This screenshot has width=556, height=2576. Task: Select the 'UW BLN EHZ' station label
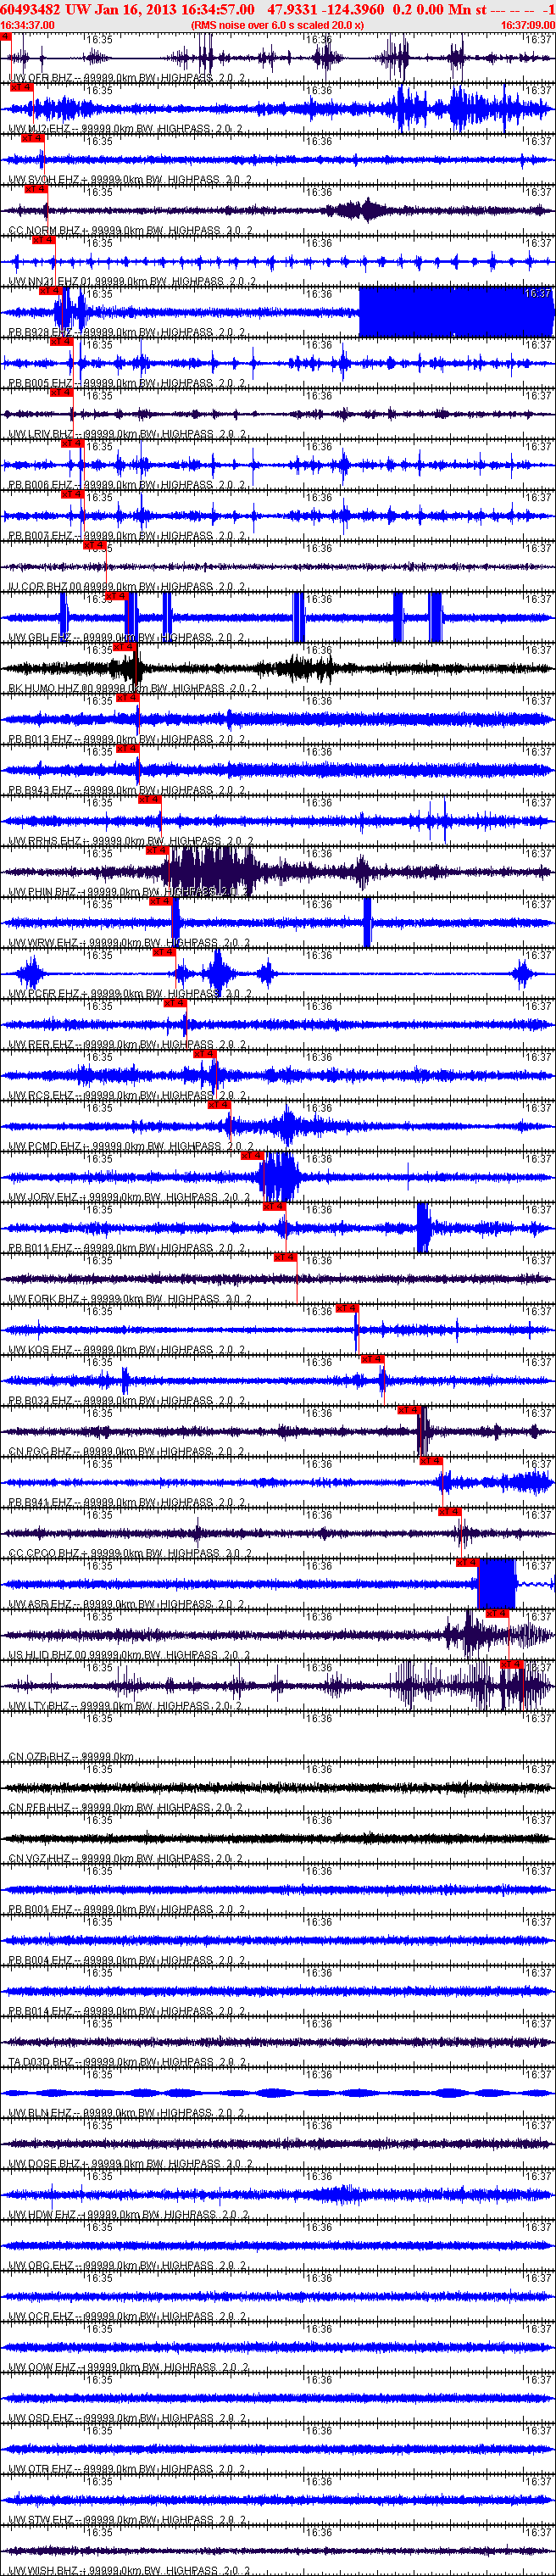click(x=40, y=2114)
